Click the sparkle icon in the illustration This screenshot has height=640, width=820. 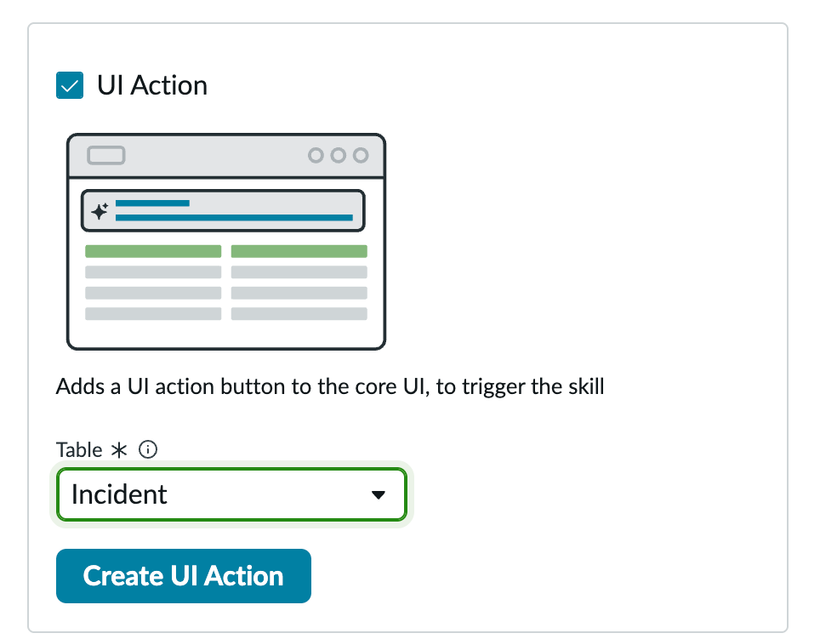point(99,211)
